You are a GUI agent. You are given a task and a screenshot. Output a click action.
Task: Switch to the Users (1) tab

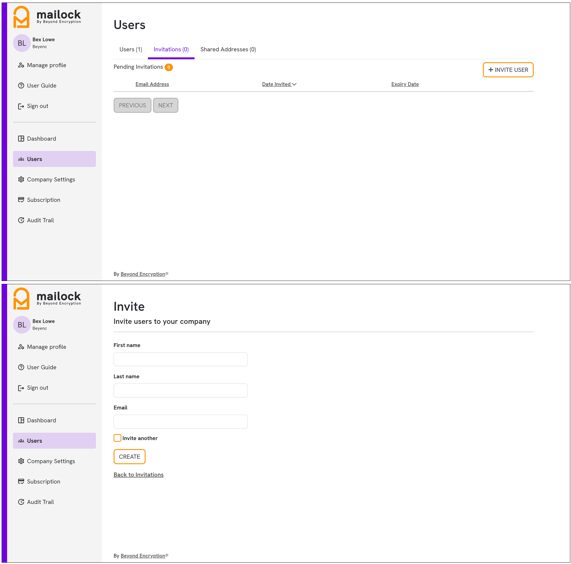tap(131, 50)
